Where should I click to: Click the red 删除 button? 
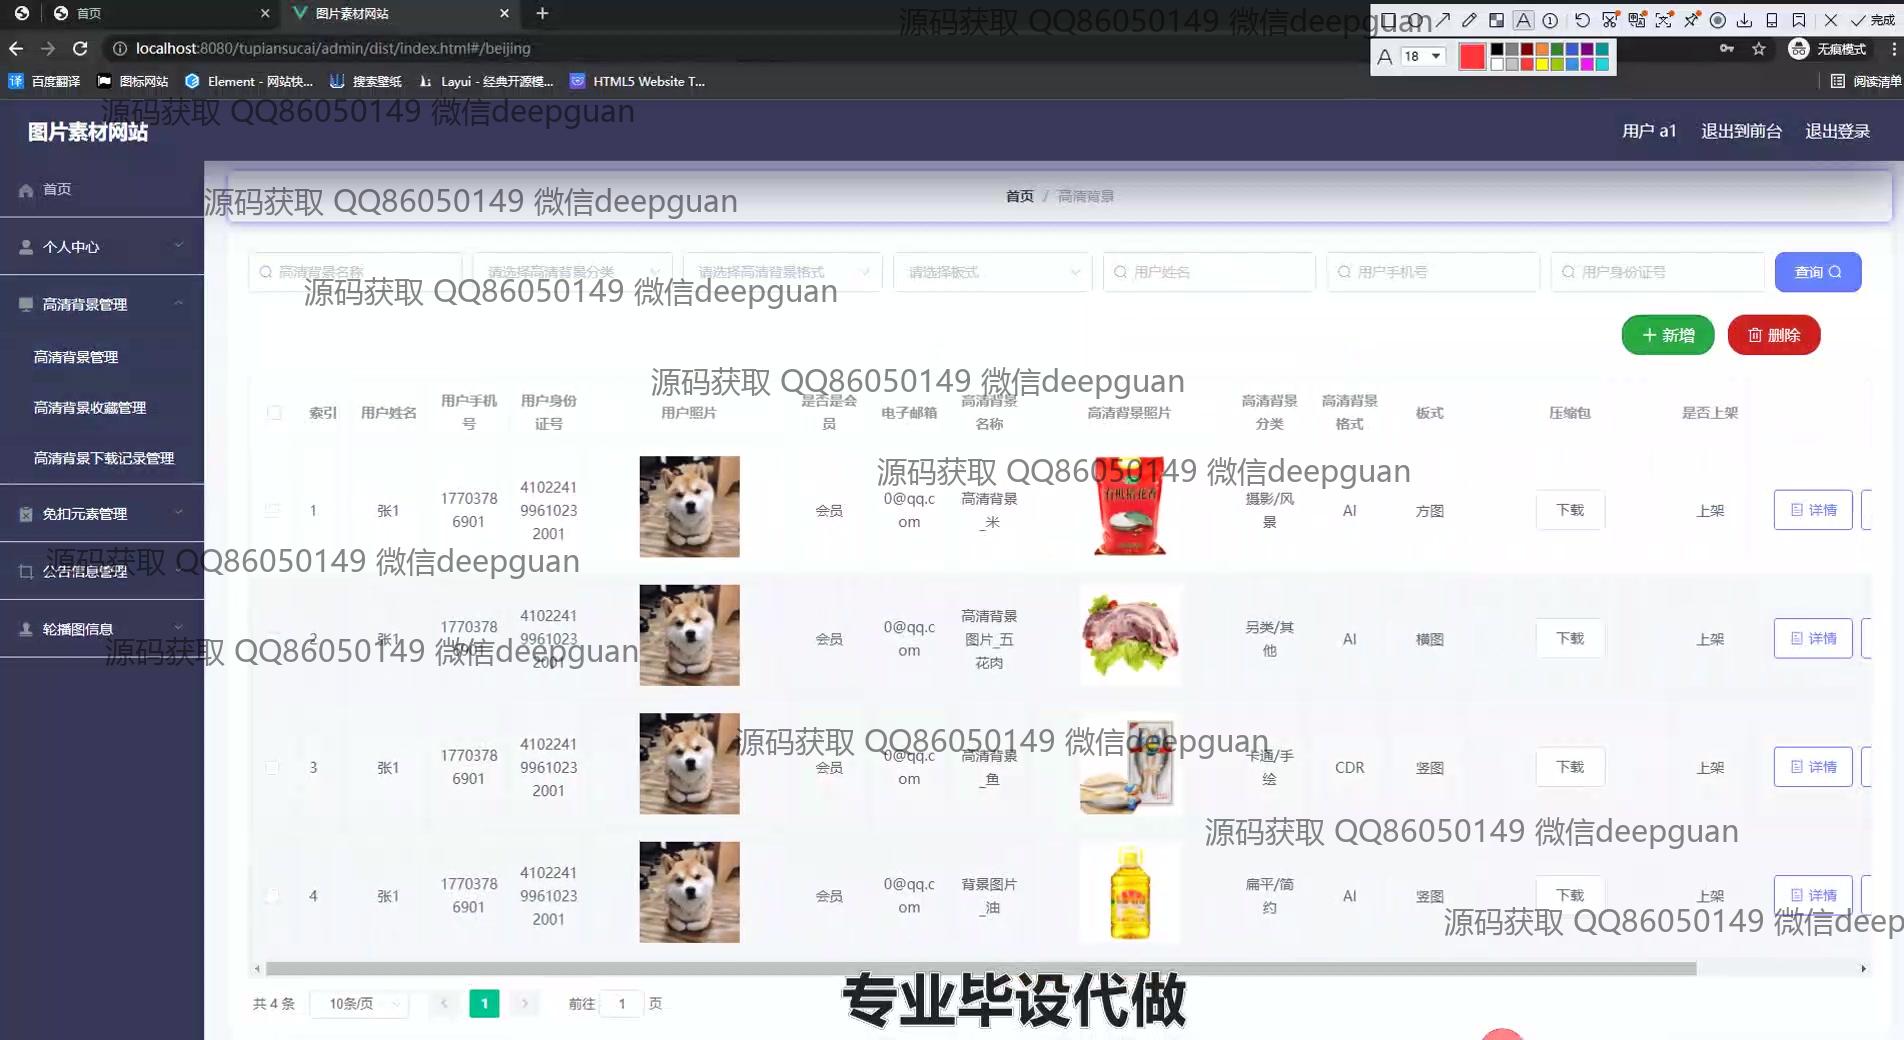pyautogui.click(x=1773, y=335)
